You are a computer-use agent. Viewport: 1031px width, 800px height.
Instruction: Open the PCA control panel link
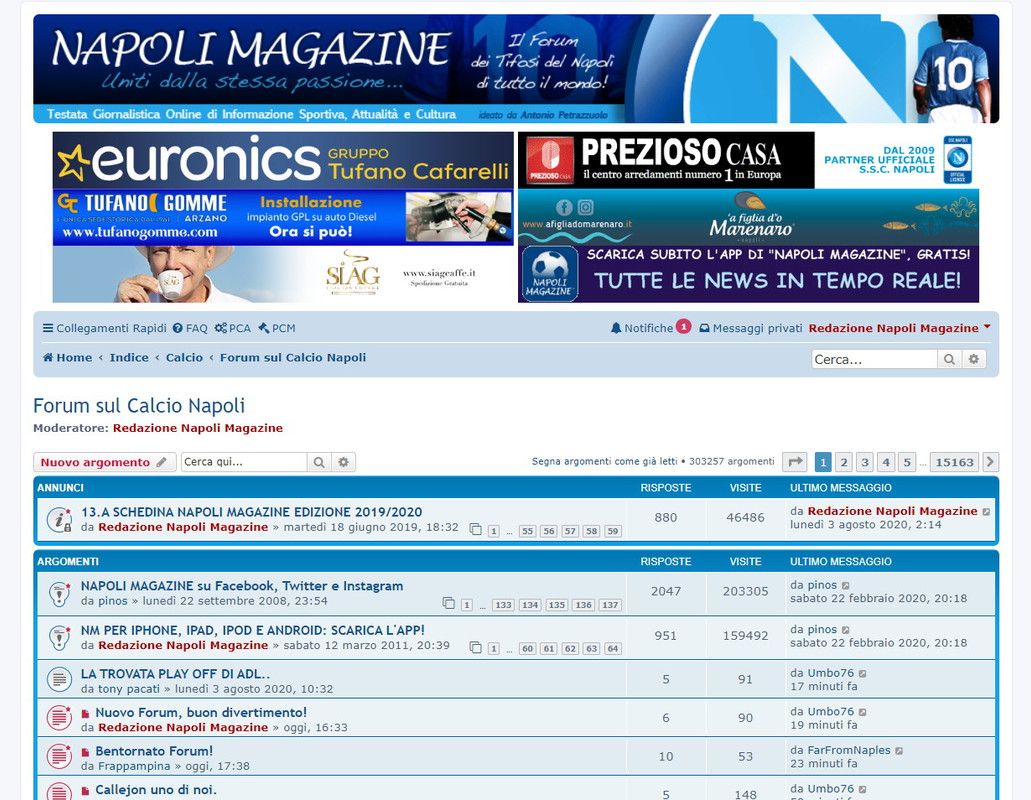232,328
